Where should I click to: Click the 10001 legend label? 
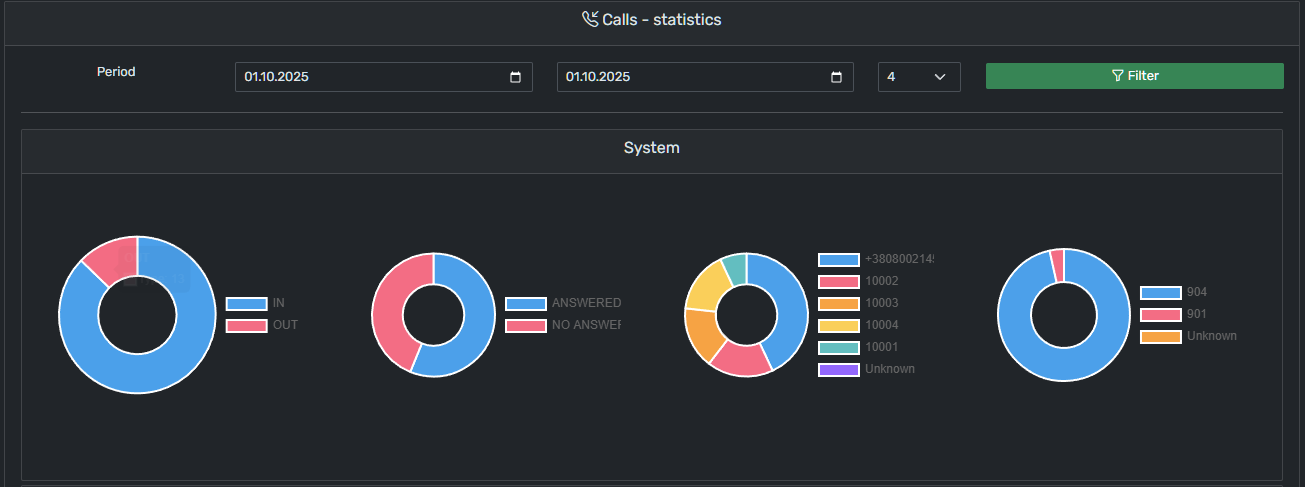881,347
